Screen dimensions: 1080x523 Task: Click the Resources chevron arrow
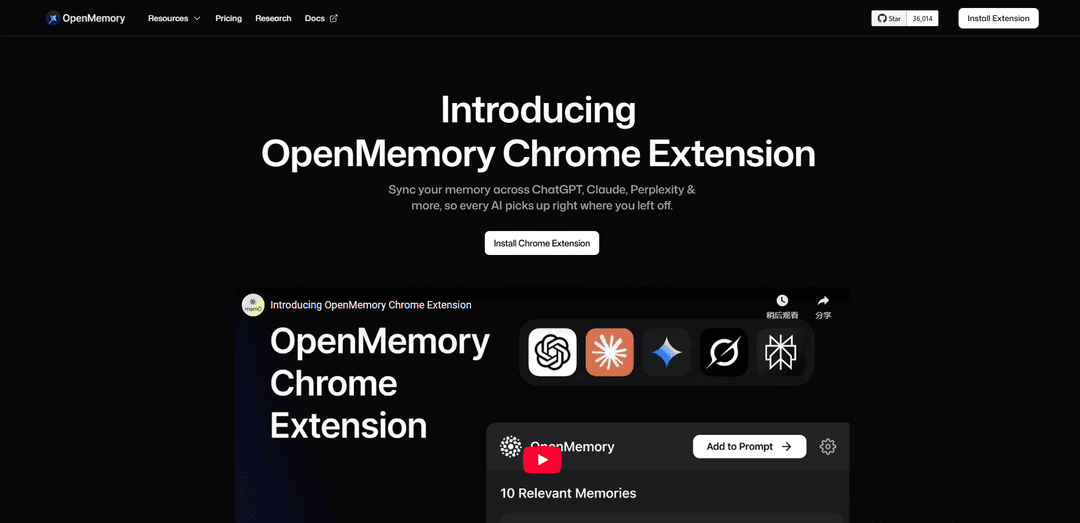(197, 19)
